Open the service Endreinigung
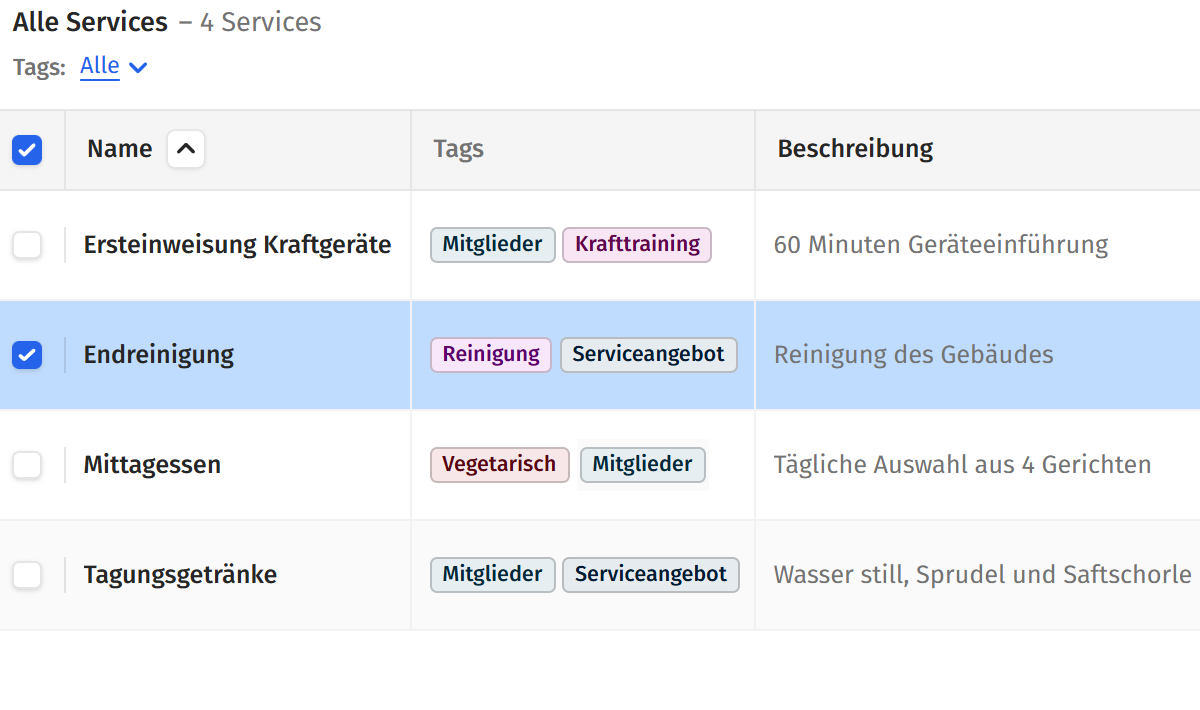This screenshot has height=710, width=1200. (x=158, y=354)
